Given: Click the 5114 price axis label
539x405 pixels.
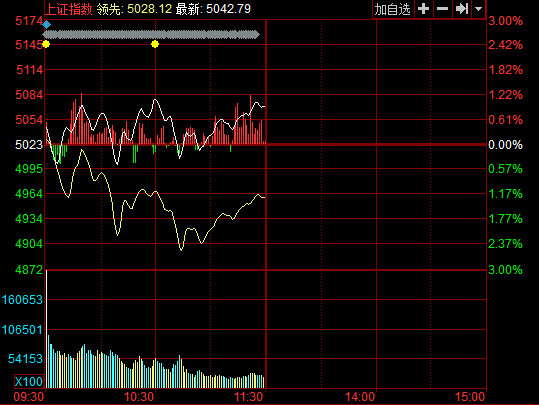Looking at the screenshot, I should (30, 70).
